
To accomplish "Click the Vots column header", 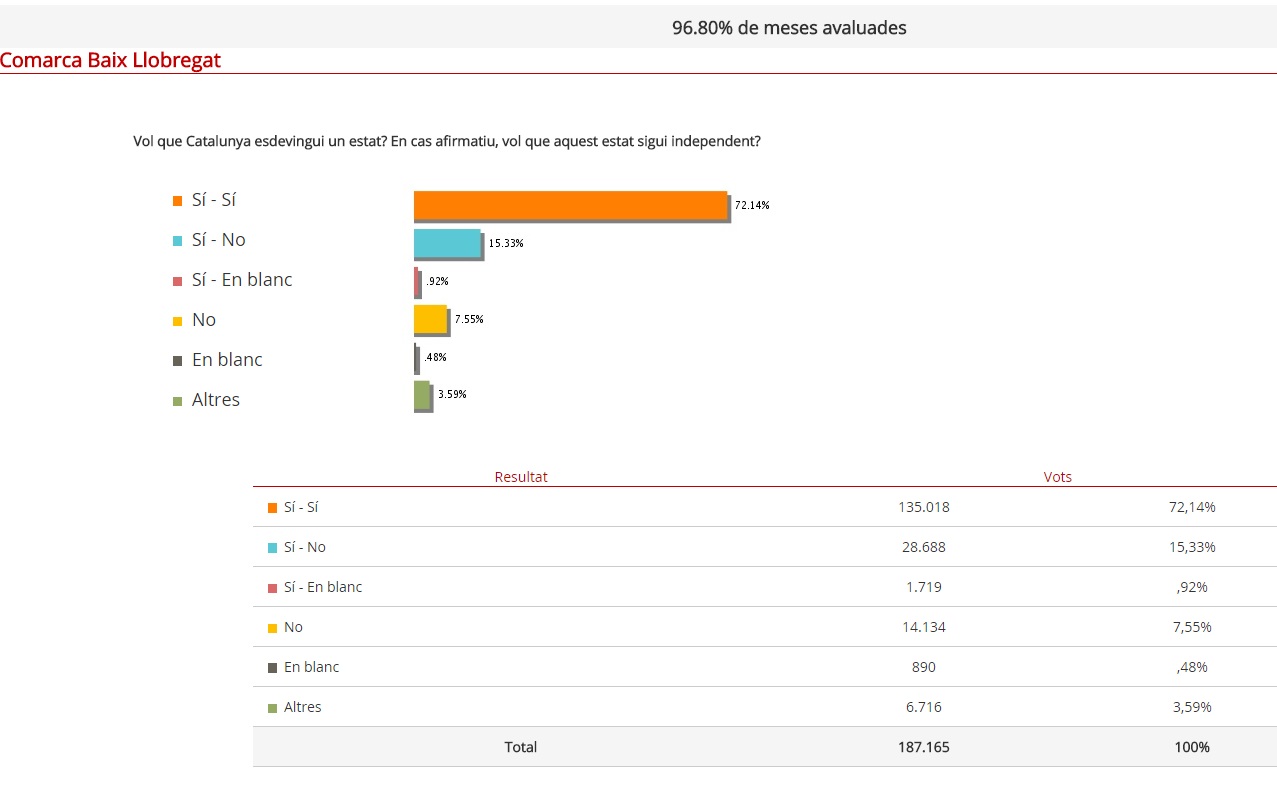I will [x=1057, y=477].
